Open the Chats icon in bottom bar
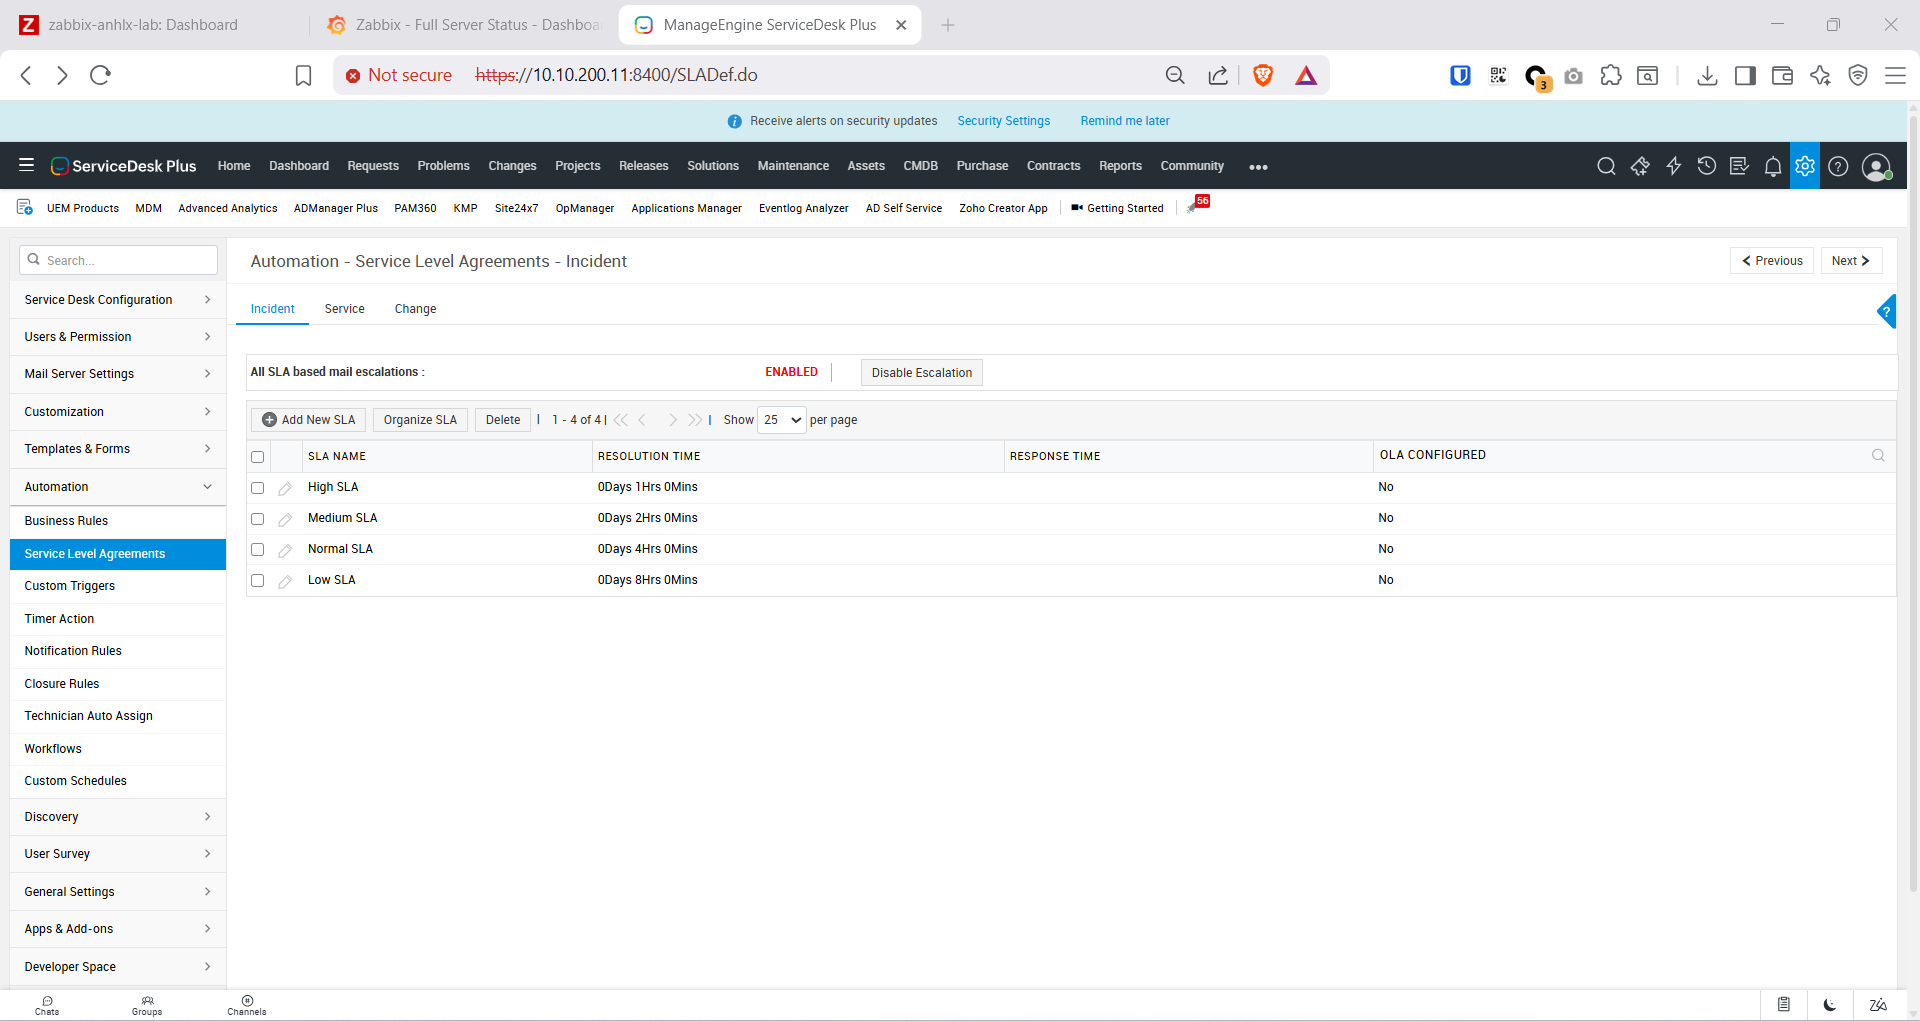 point(47,1005)
